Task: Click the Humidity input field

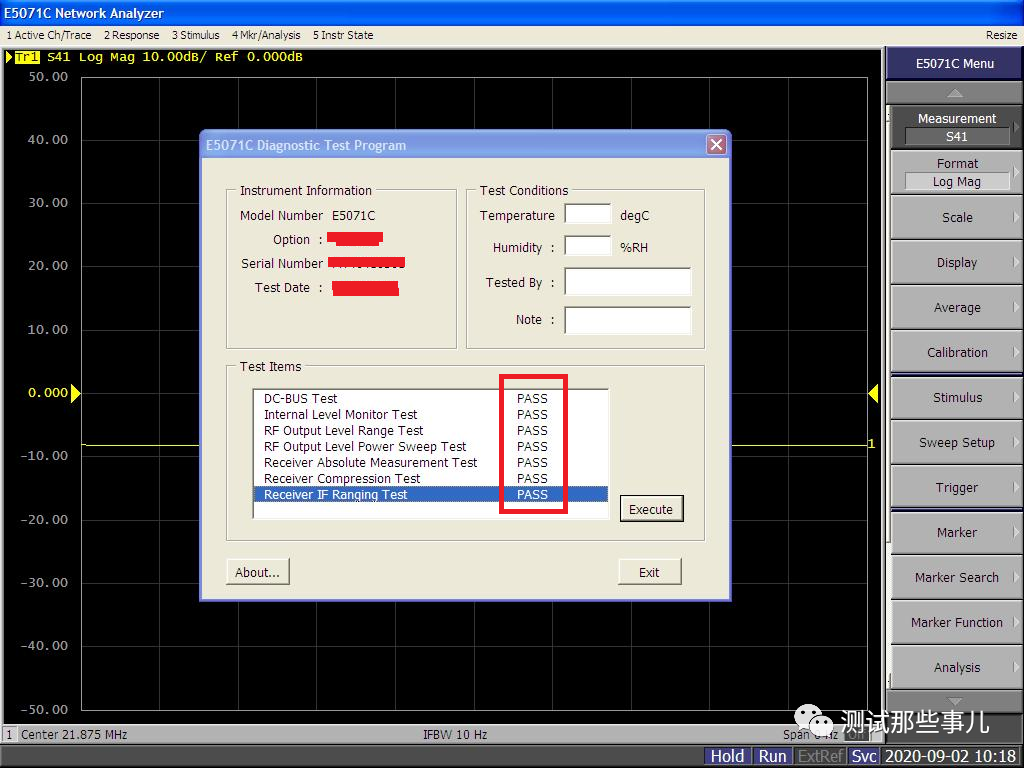Action: coord(588,246)
